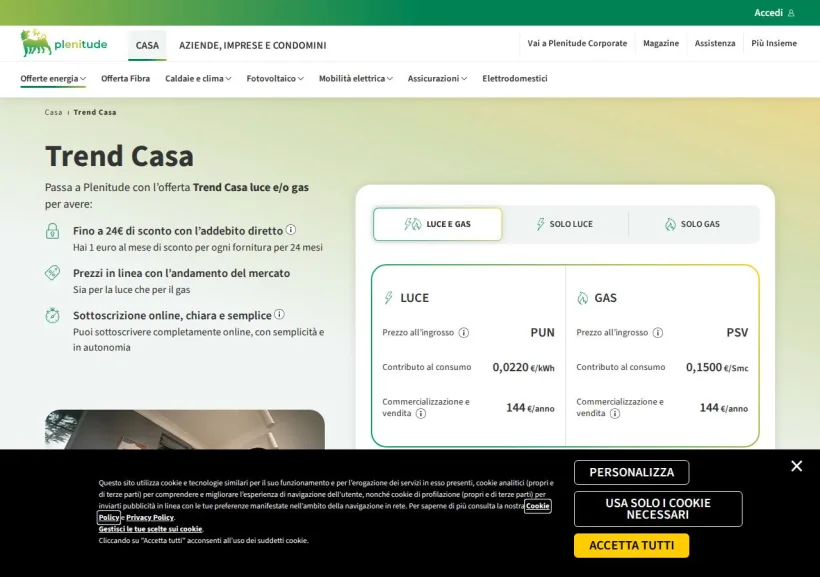Click the Trend Casa page heading
The image size is (820, 577).
(119, 156)
